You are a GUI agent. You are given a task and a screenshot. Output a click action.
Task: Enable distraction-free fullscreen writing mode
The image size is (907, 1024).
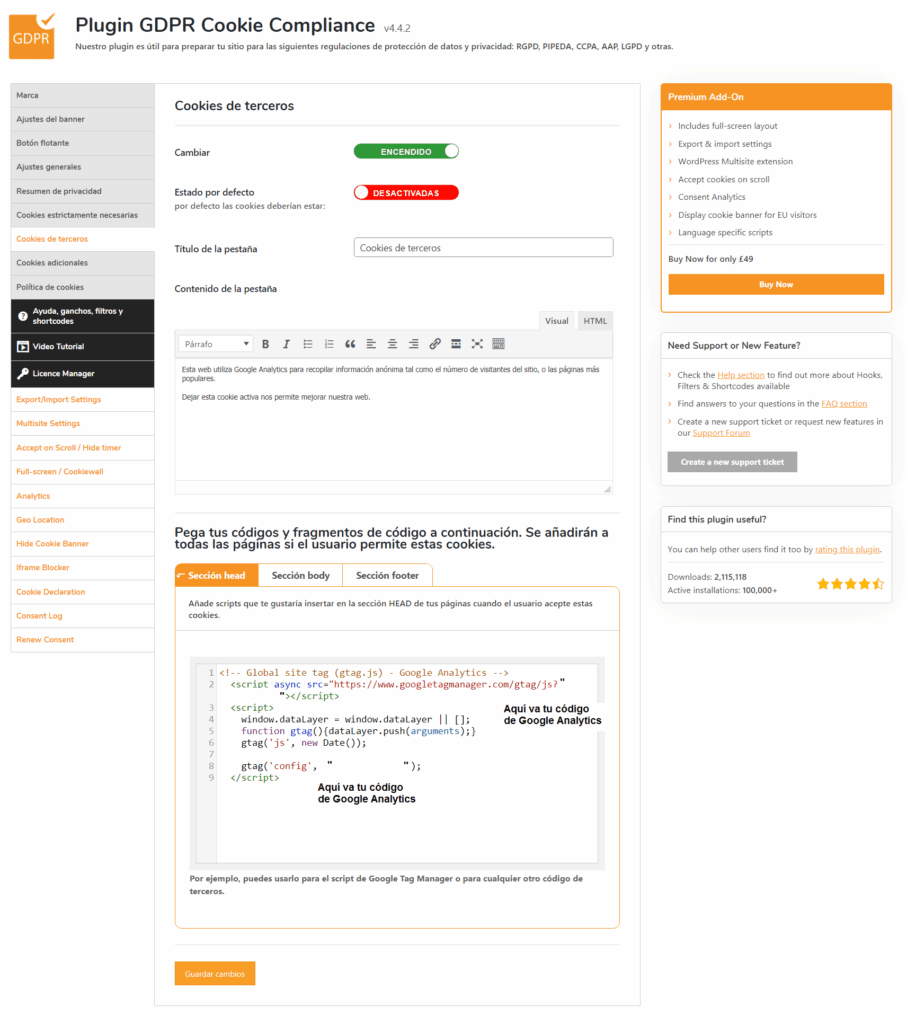point(476,344)
